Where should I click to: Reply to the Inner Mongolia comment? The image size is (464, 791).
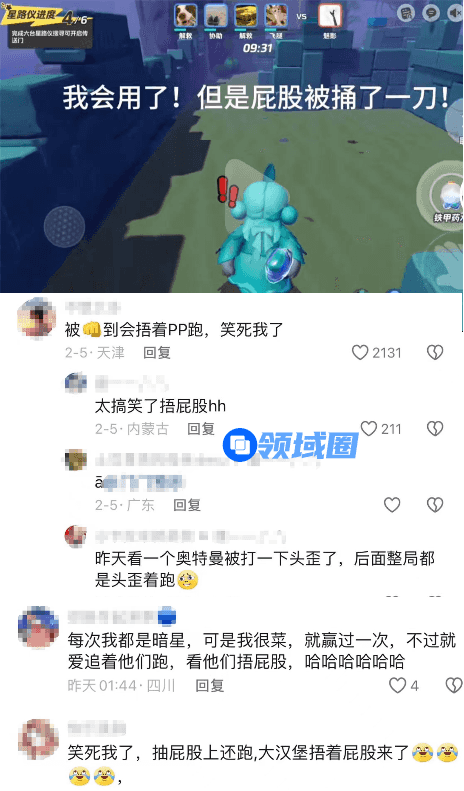[201, 429]
